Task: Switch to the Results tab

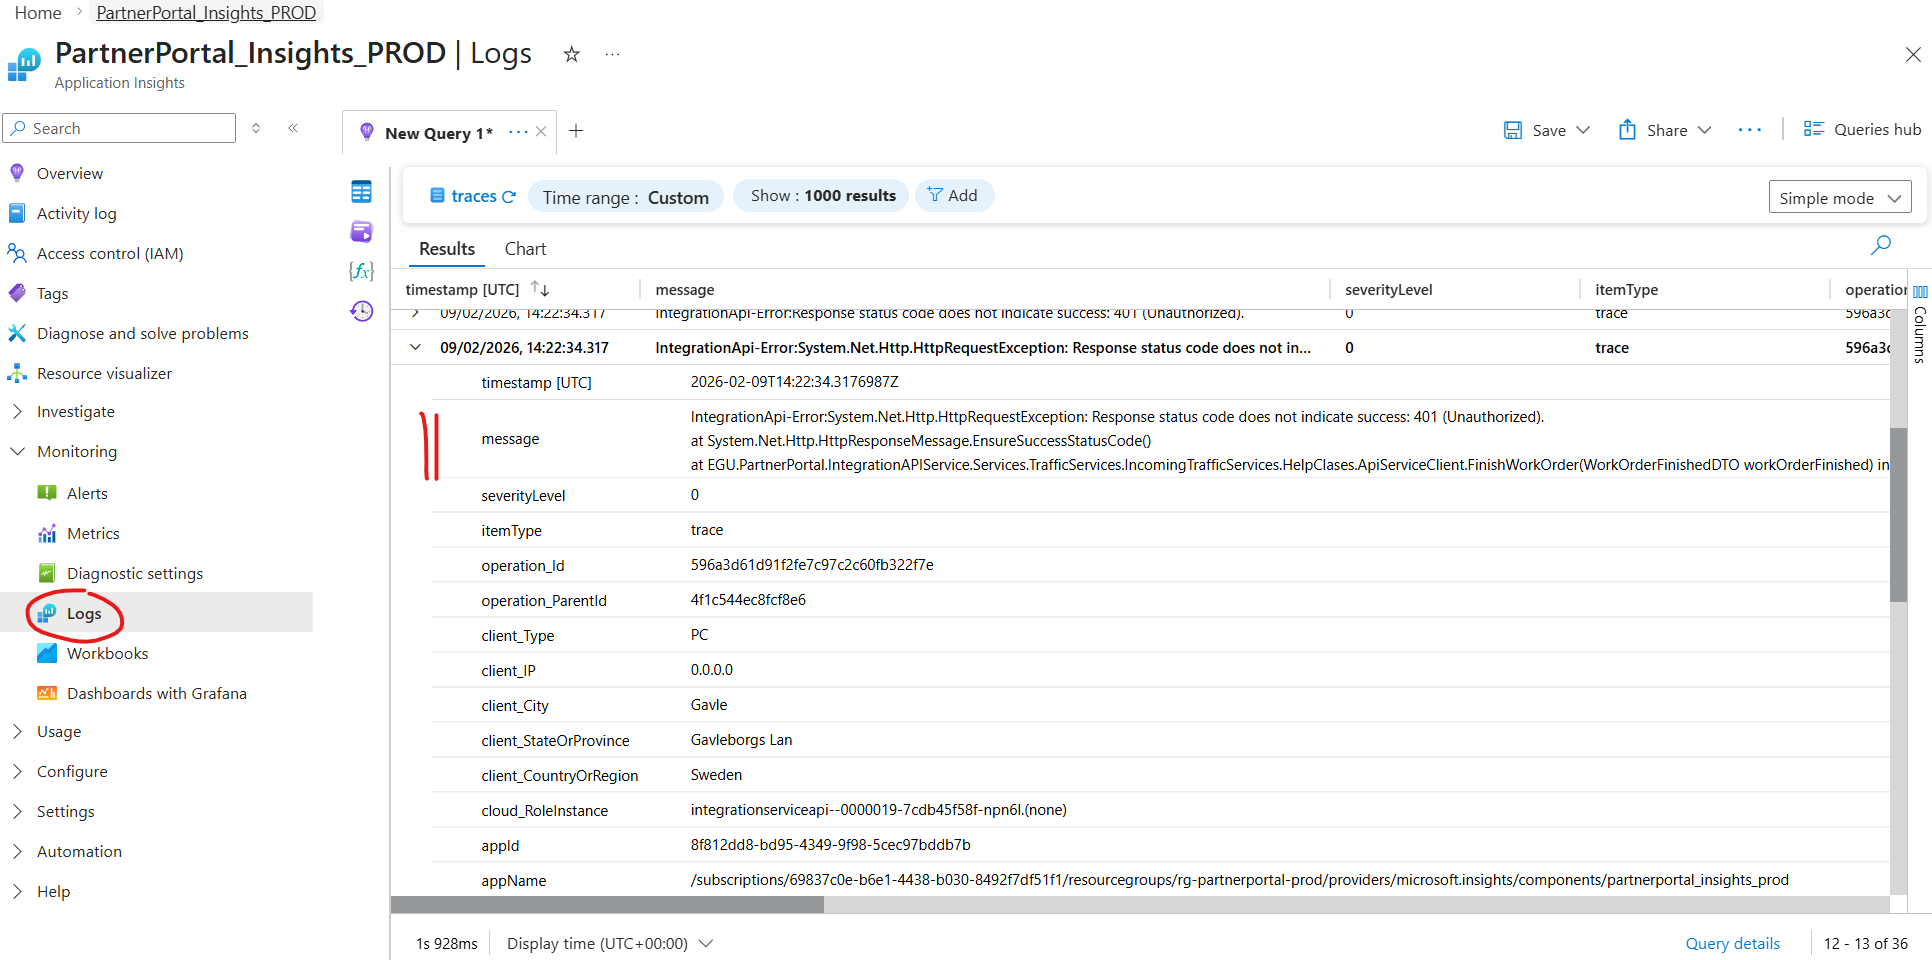Action: [x=447, y=248]
